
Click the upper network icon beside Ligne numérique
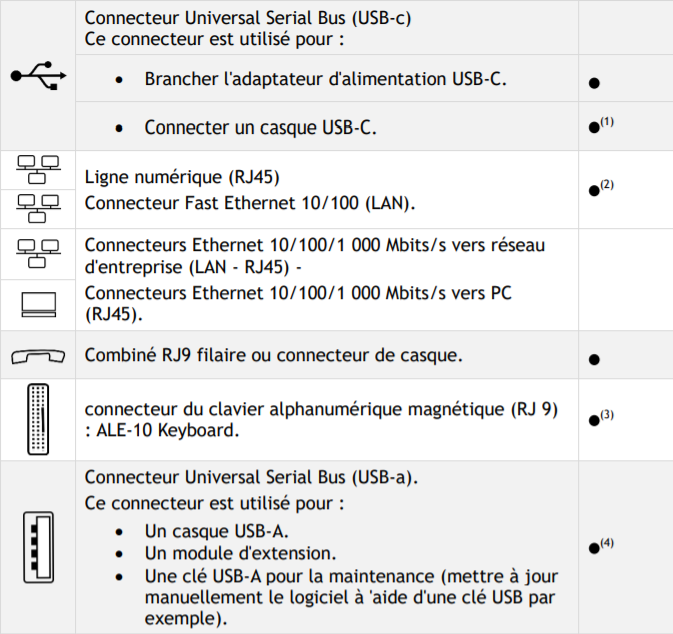38,170
